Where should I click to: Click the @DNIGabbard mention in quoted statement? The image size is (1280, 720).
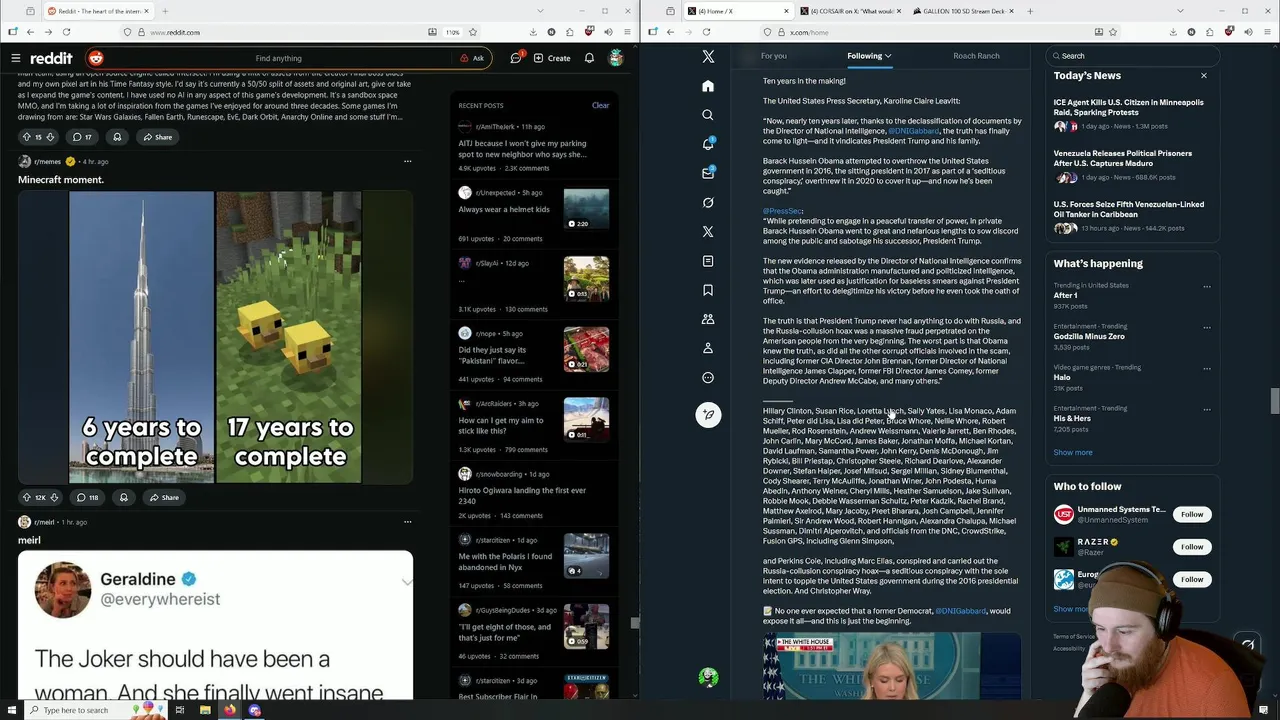[x=914, y=131]
